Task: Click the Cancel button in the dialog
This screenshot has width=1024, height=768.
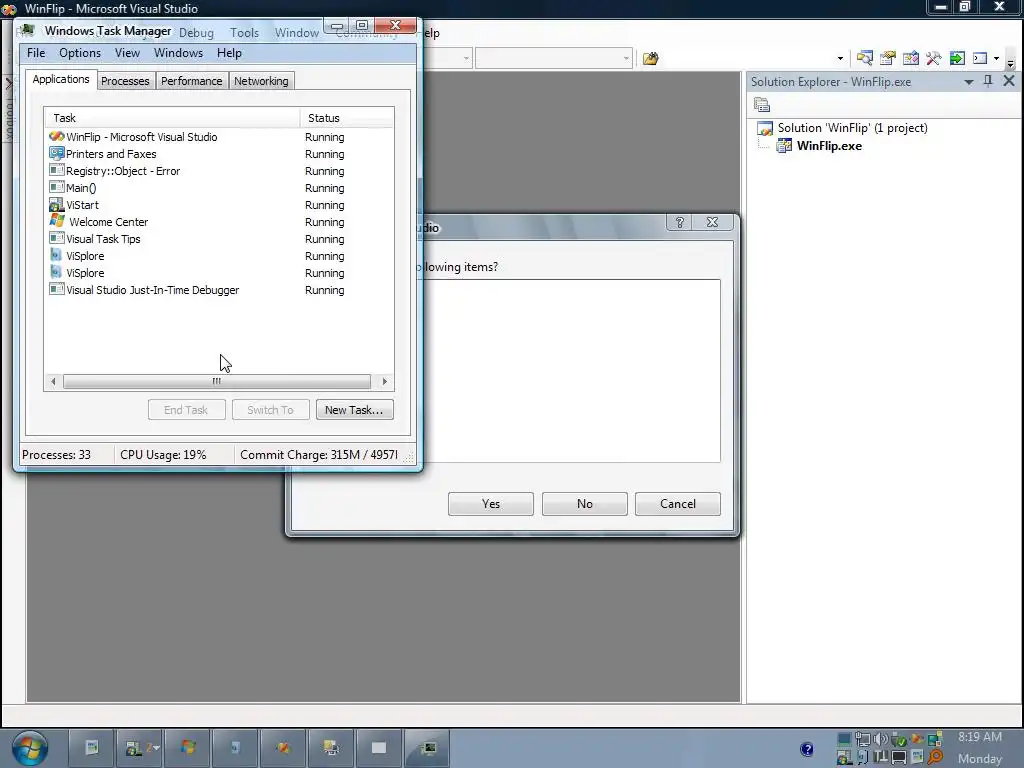Action: tap(678, 504)
